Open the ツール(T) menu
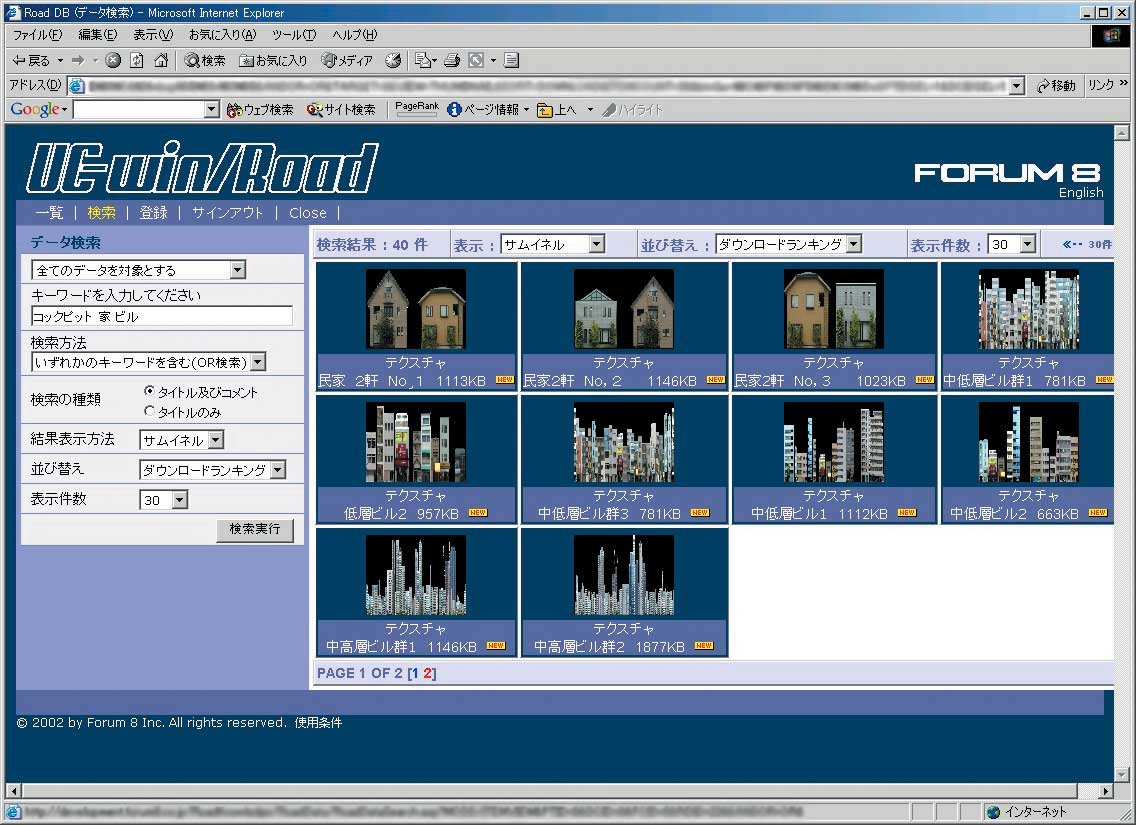The image size is (1136, 825). pos(294,35)
